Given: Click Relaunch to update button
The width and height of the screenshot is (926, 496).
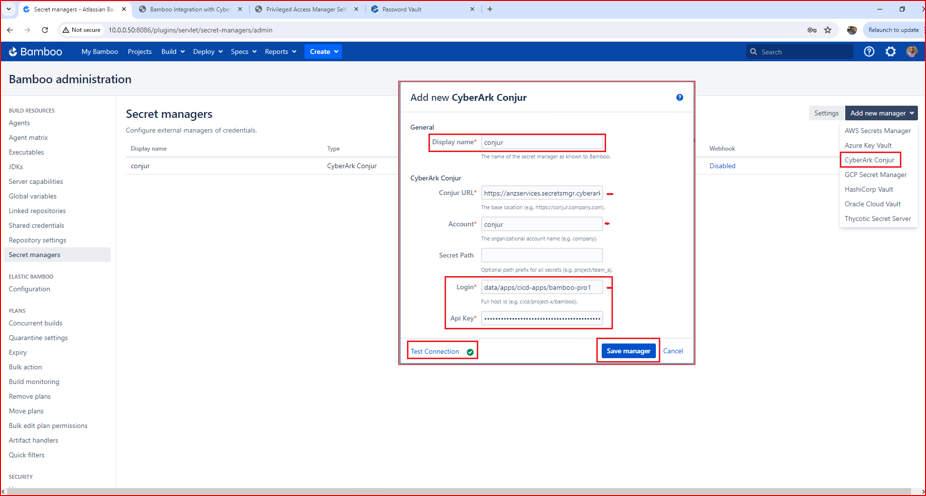Looking at the screenshot, I should click(894, 30).
